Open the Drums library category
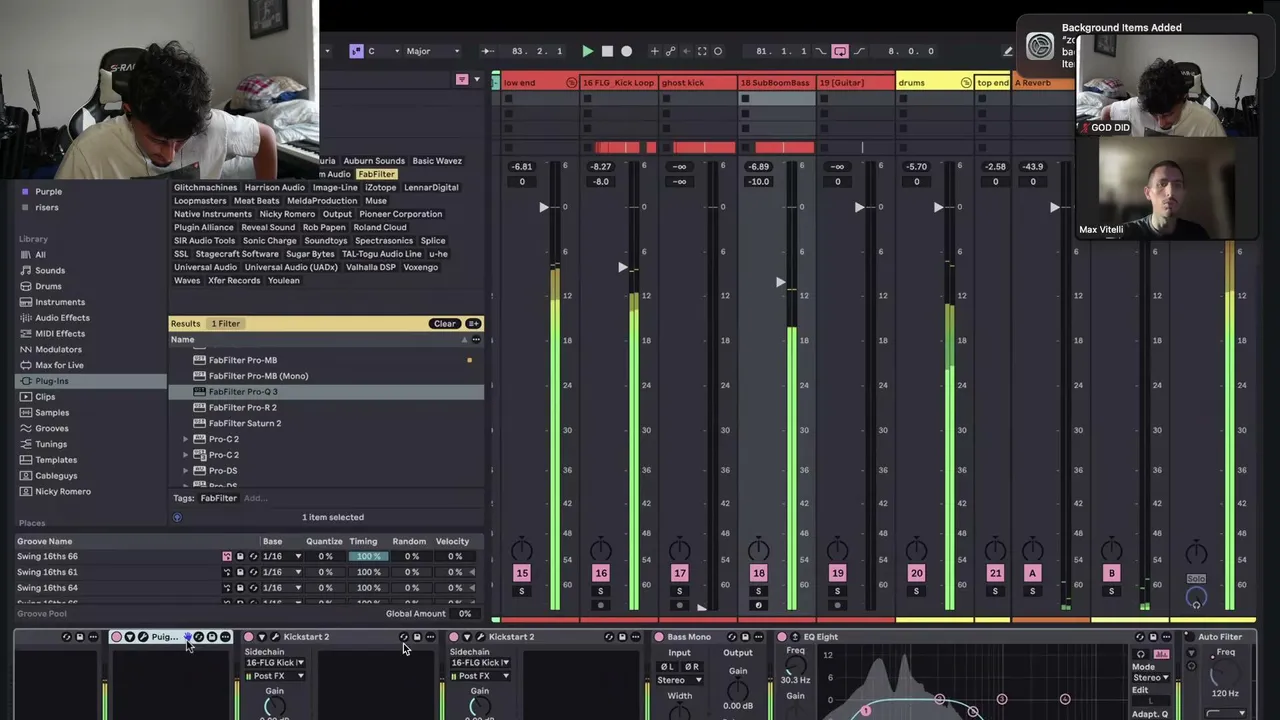 48,286
